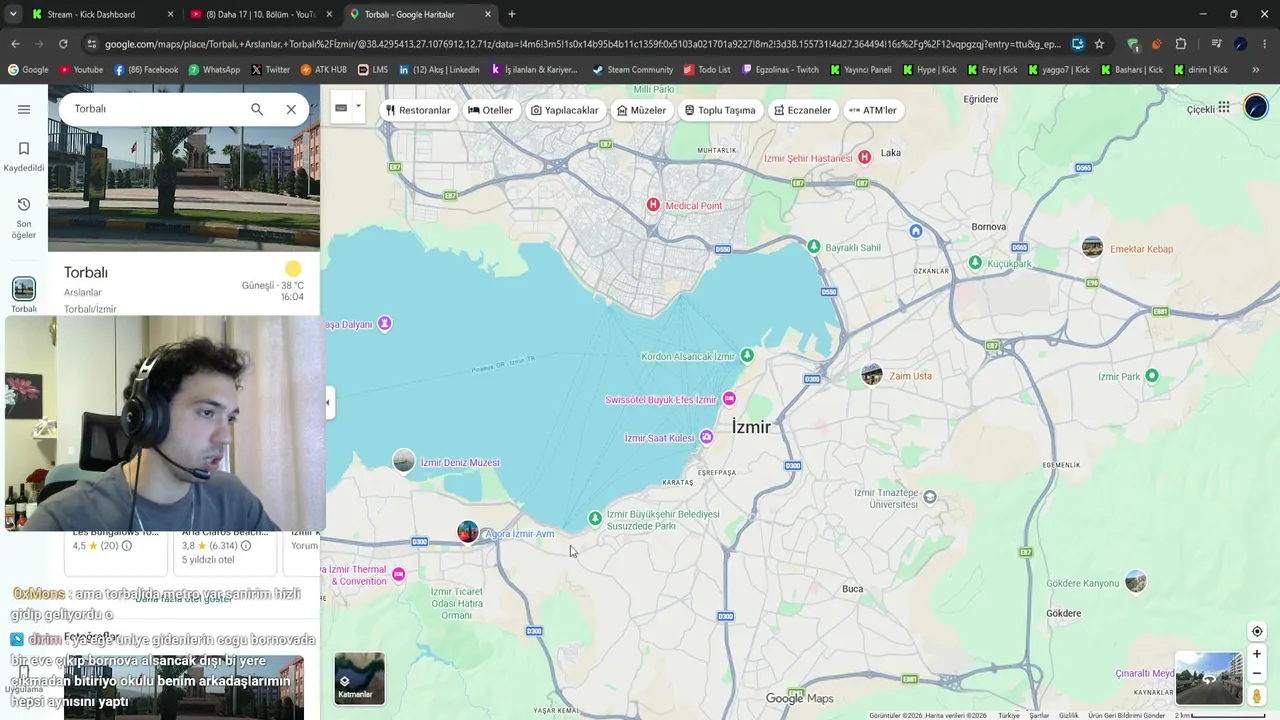
Task: Open the Steam Community bookmark
Action: point(632,70)
